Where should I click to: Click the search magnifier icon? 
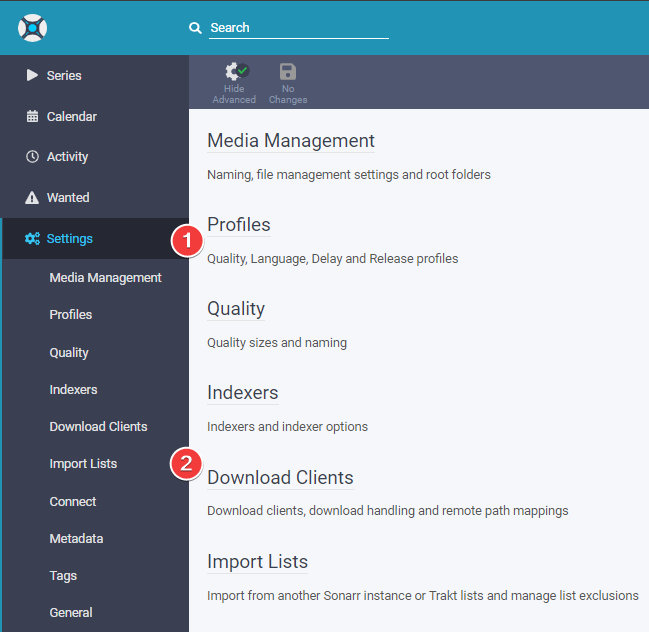(x=196, y=28)
